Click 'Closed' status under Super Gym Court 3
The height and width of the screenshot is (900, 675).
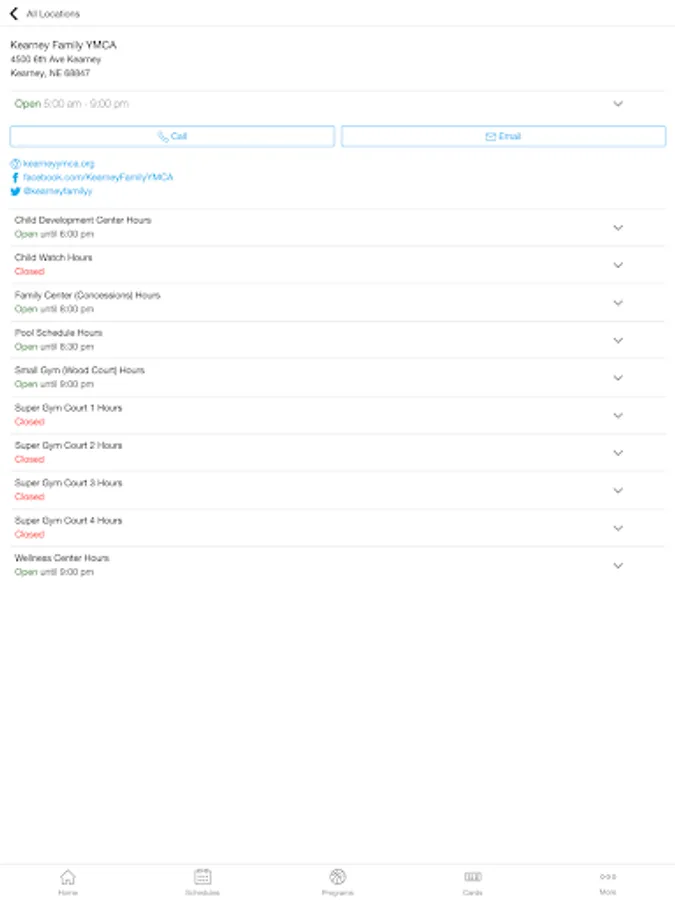point(29,496)
